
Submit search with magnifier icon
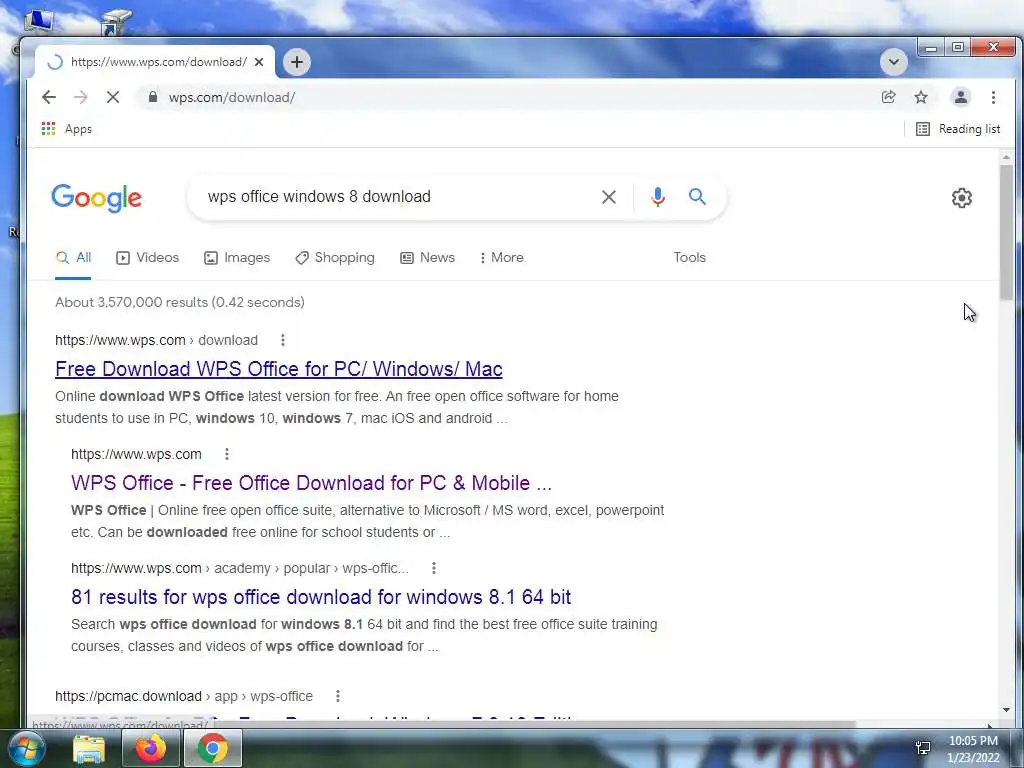697,197
